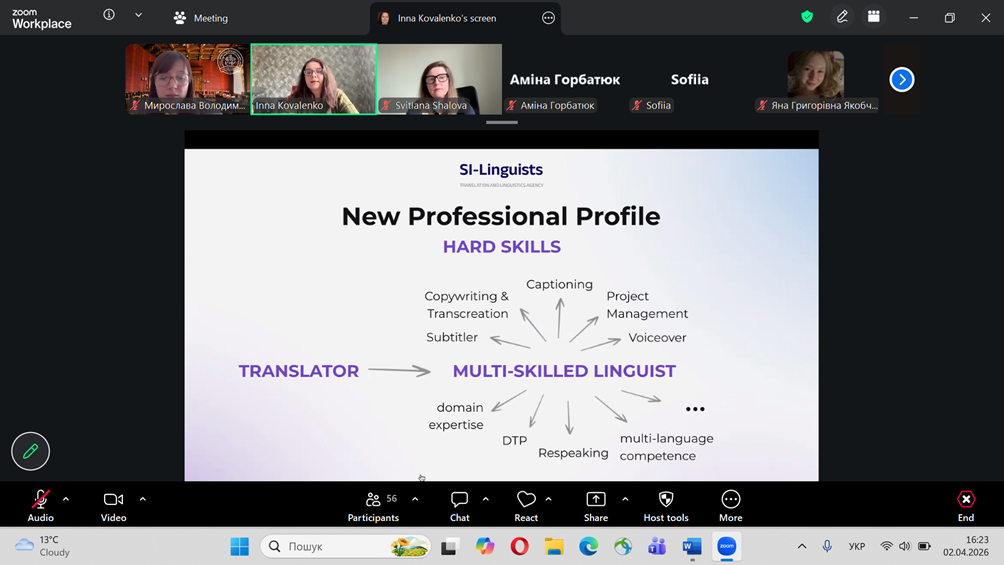Expand the video settings caret
1004x565 pixels.
coord(143,499)
